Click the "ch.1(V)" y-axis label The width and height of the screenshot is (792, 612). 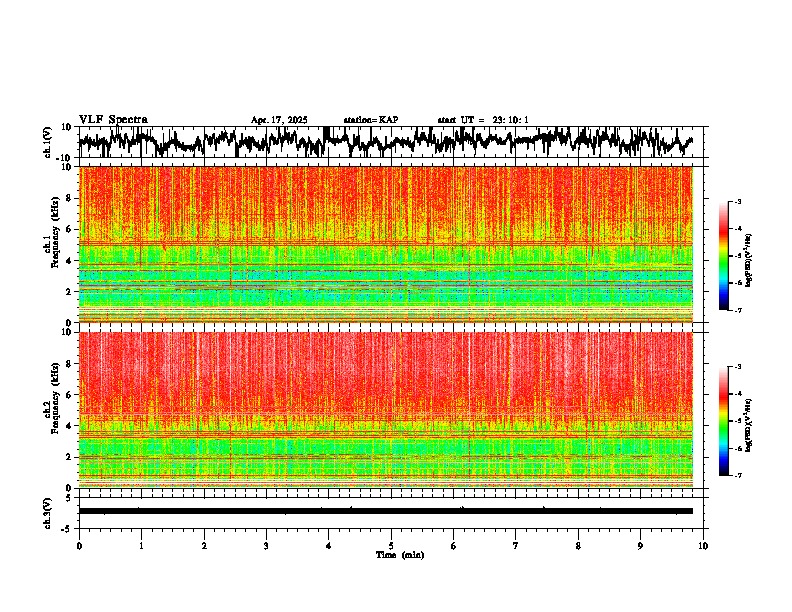point(48,142)
